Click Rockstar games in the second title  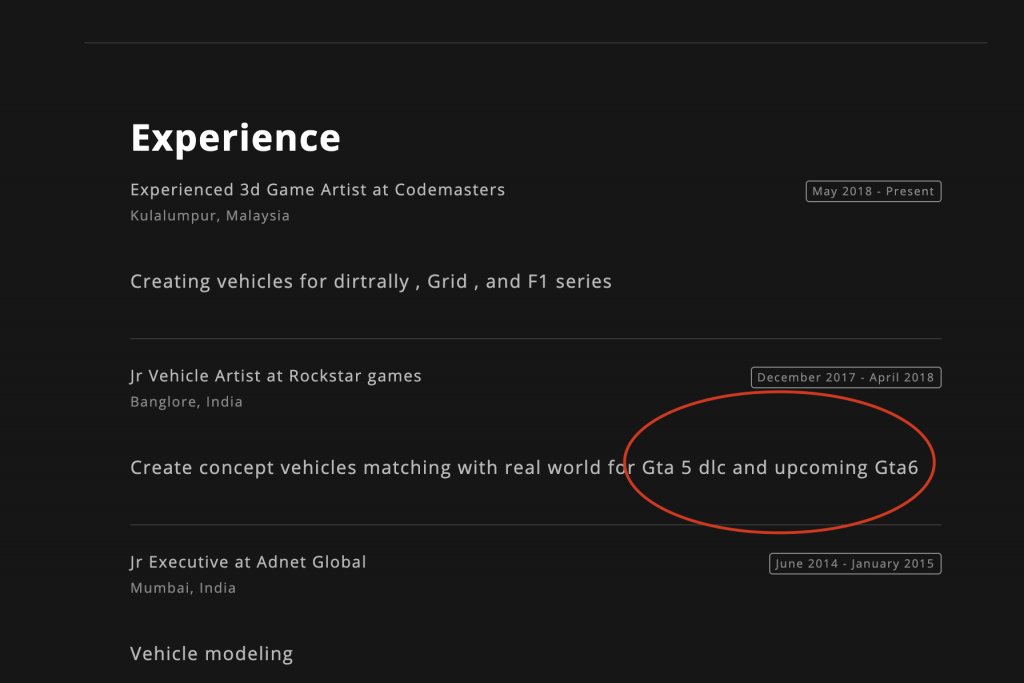[355, 376]
